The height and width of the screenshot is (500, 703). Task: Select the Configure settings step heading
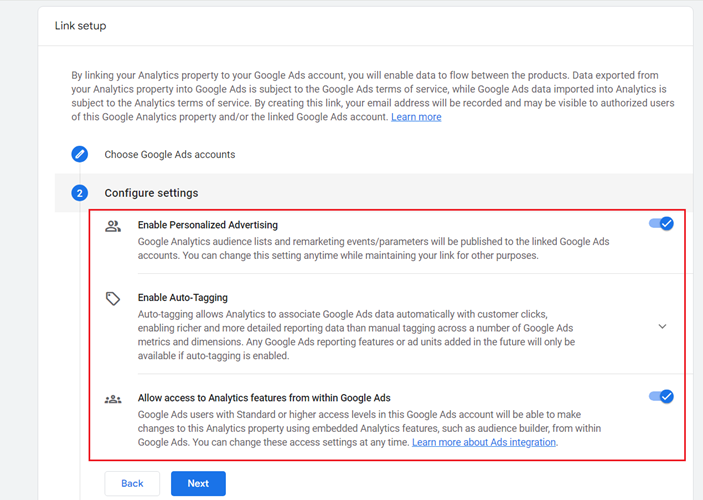[151, 193]
